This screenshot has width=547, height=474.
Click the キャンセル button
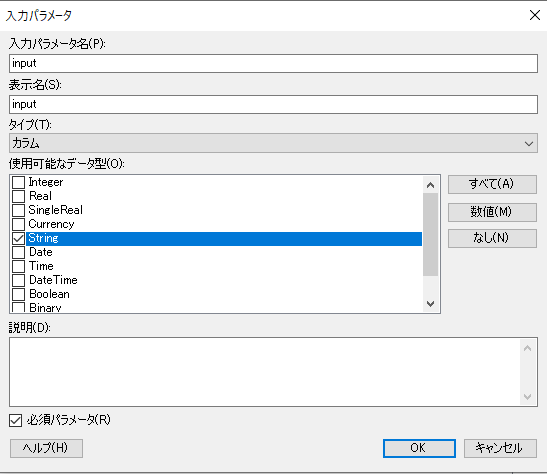[x=500, y=448]
